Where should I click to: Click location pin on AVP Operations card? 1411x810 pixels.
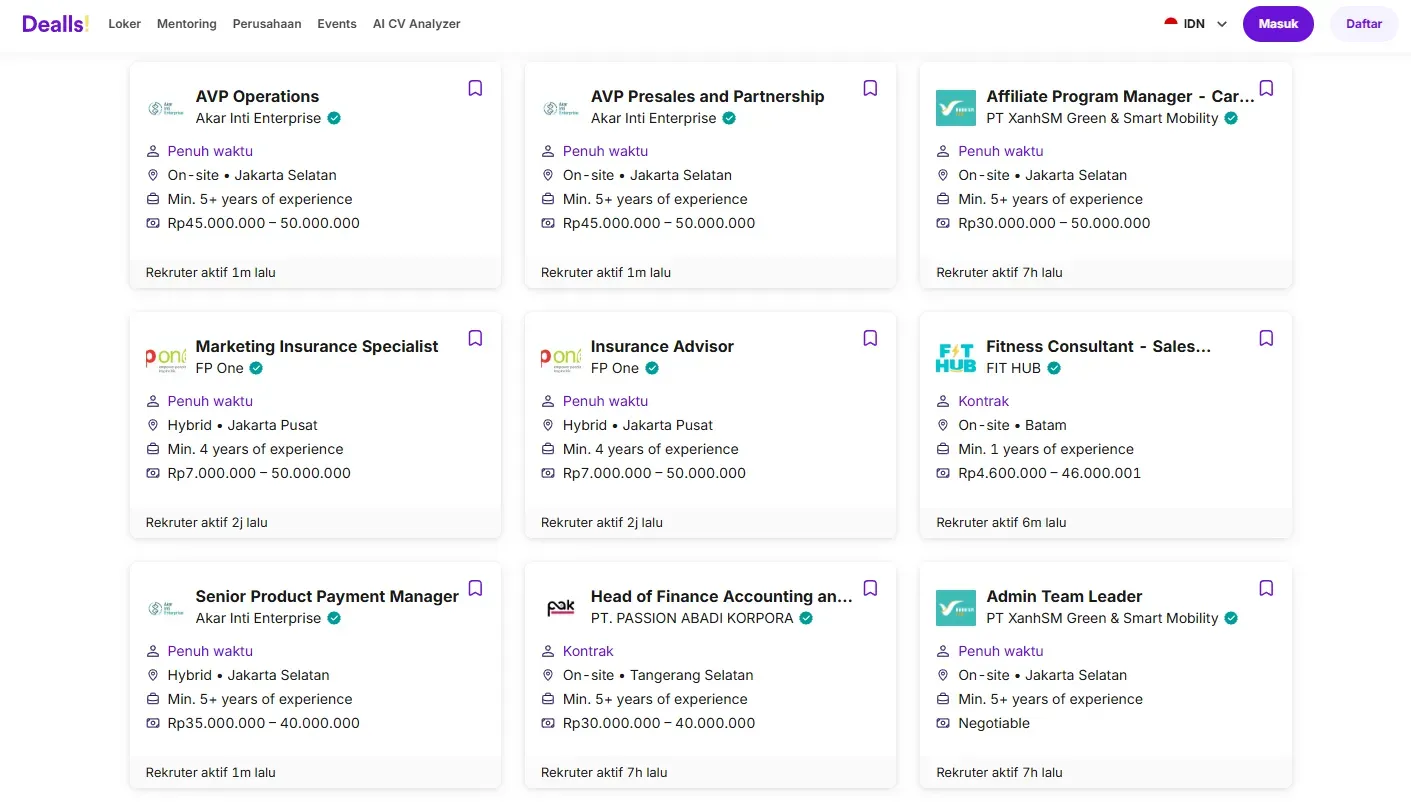pyautogui.click(x=153, y=175)
